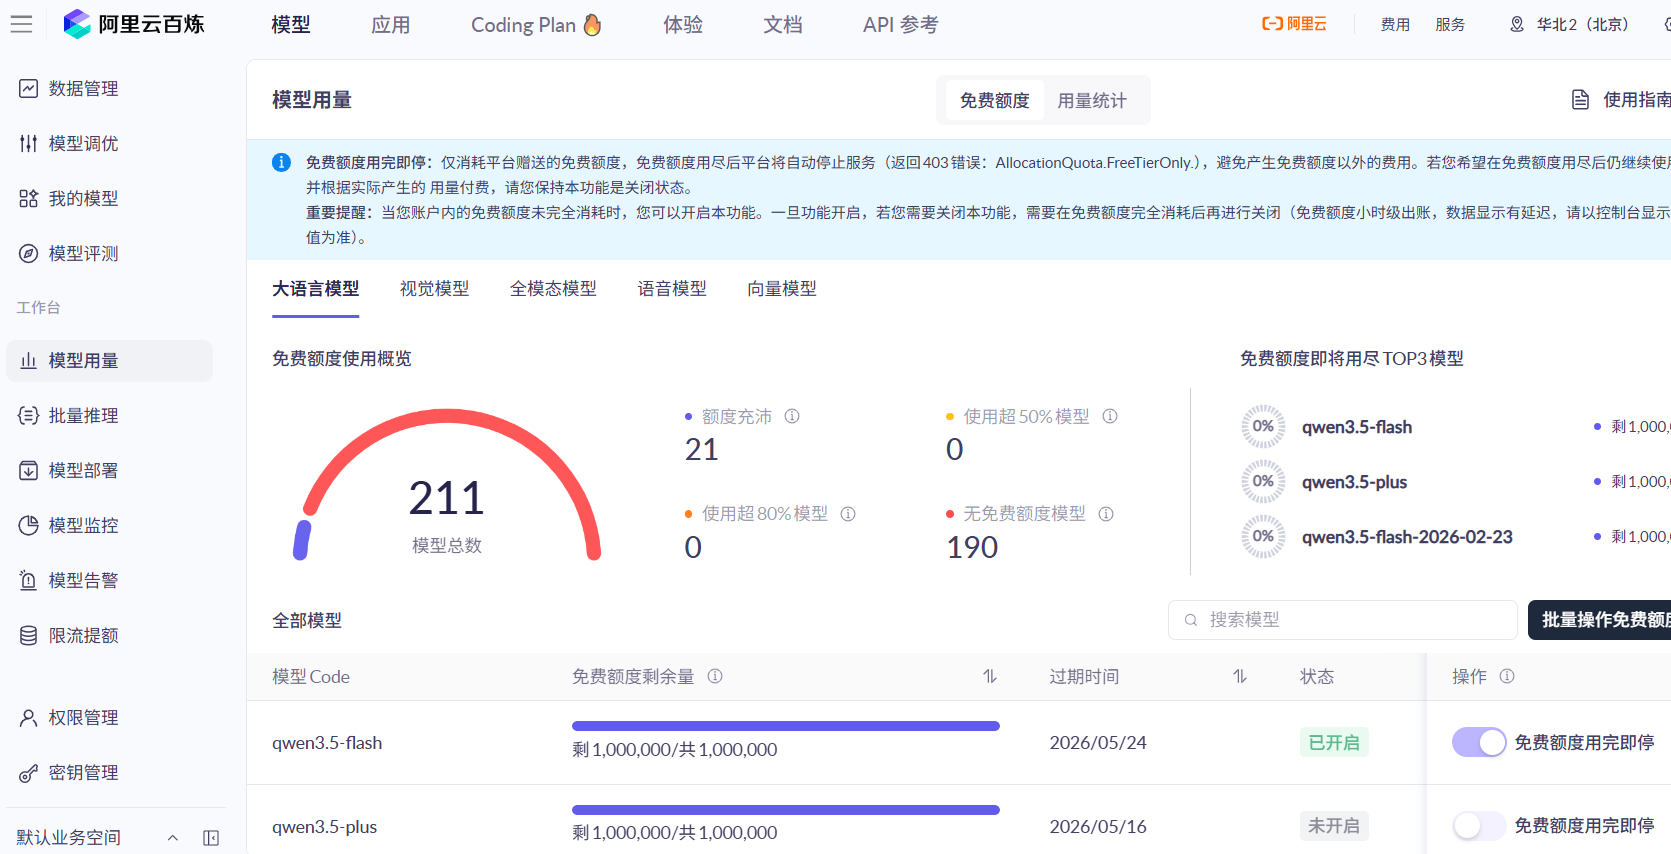Select the 大语言模型 tab
The image size is (1671, 854).
point(316,289)
